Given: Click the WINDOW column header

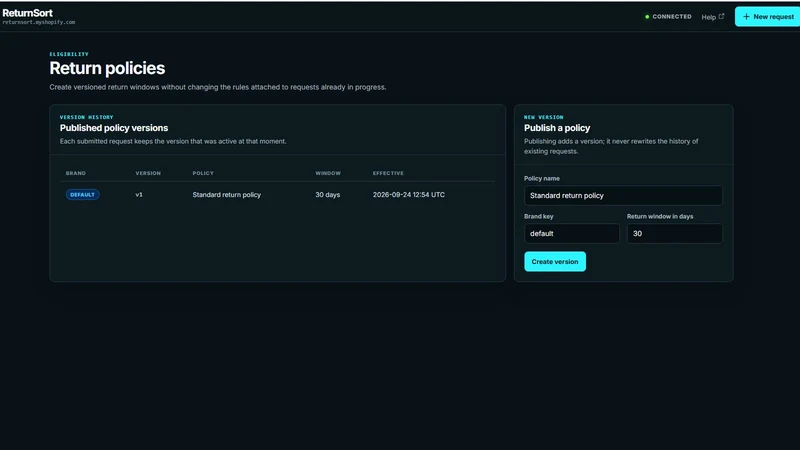Looking at the screenshot, I should (328, 173).
